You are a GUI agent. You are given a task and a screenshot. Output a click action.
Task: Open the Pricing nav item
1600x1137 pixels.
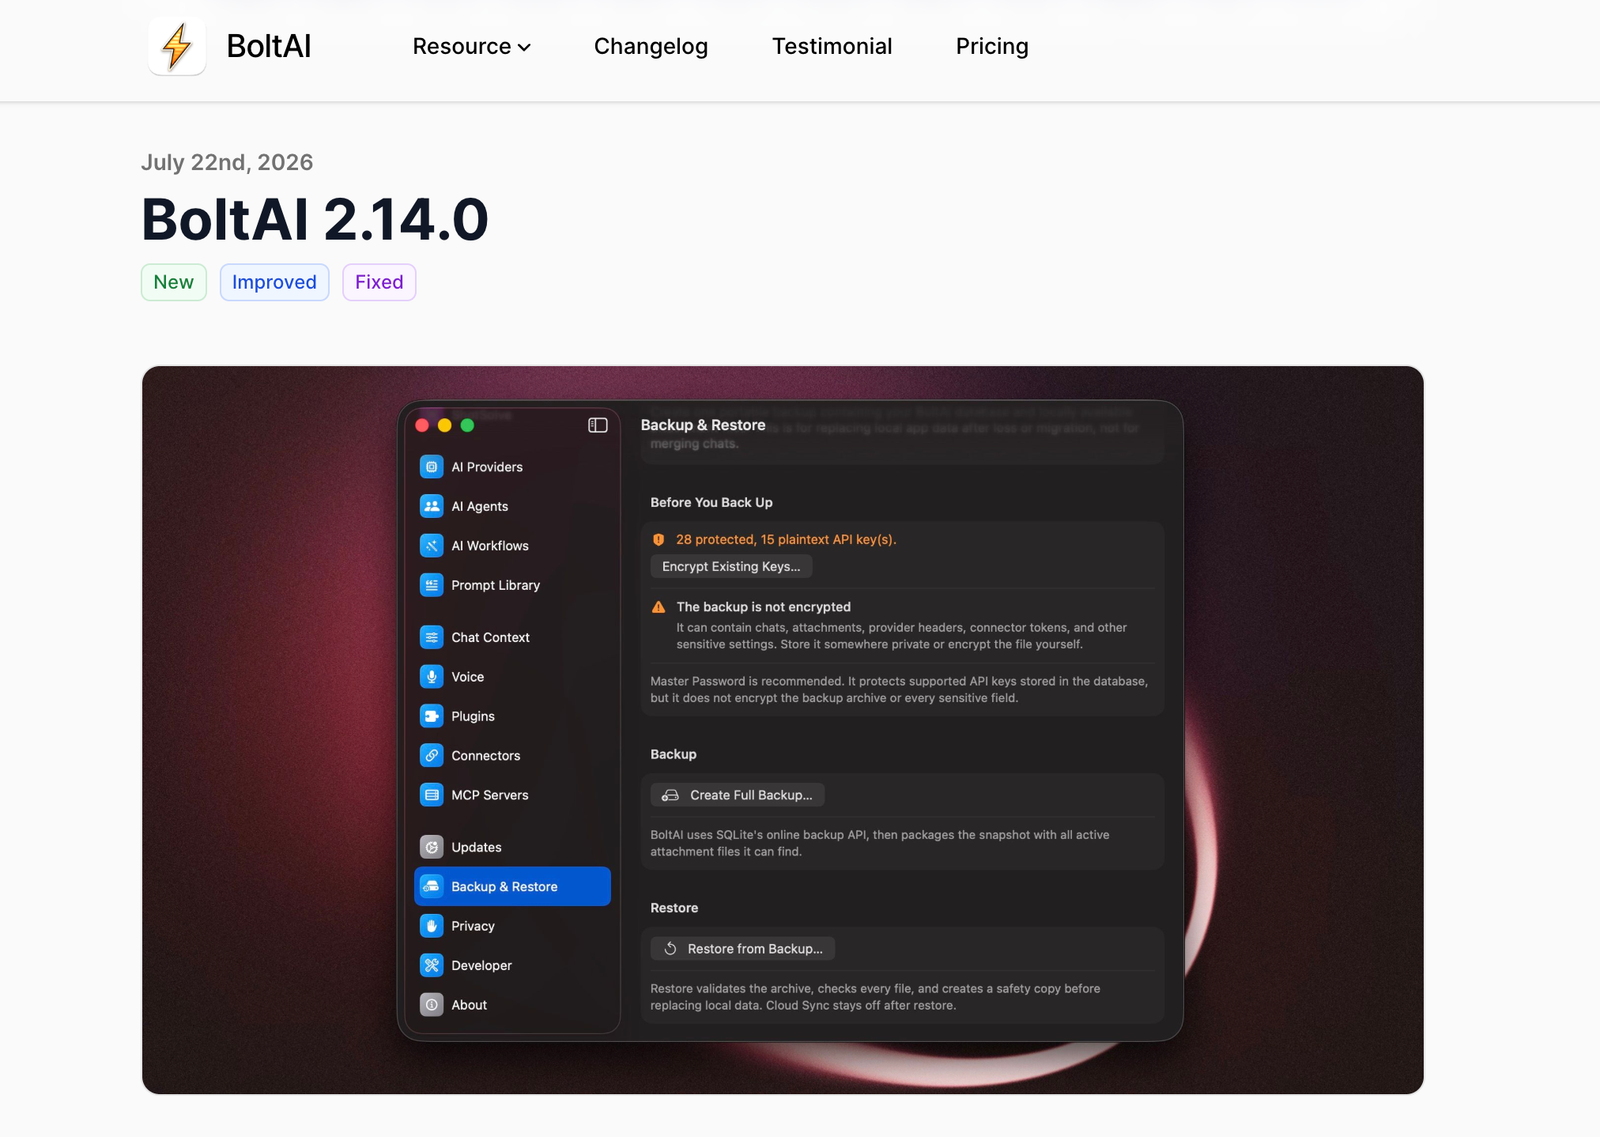click(x=992, y=46)
